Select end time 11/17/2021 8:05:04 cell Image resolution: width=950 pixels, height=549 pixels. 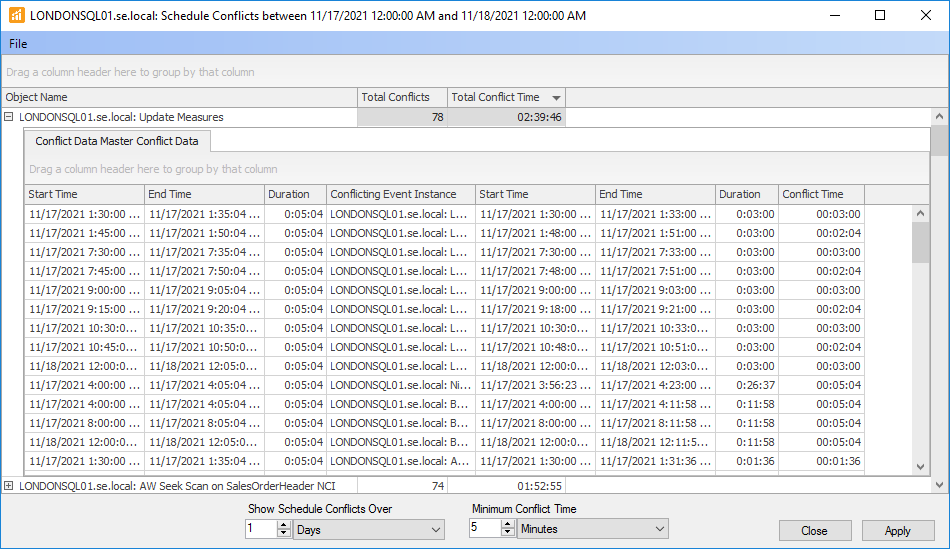tap(204, 423)
